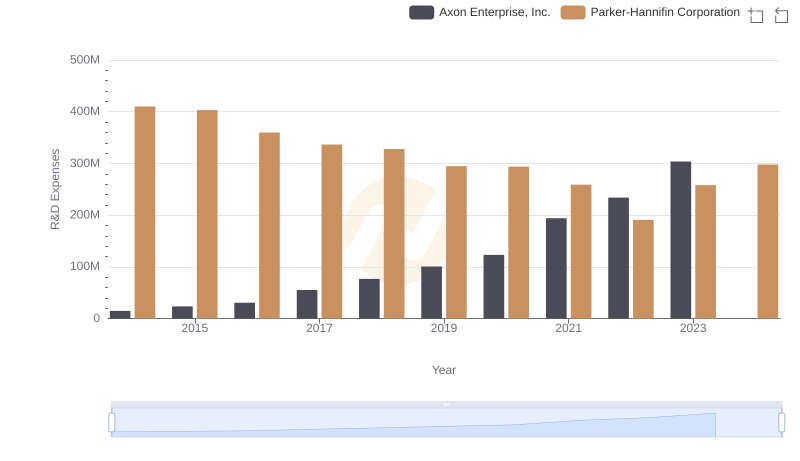Select the Parker-Hannifin bar for 2018
This screenshot has width=800, height=461.
394,234
